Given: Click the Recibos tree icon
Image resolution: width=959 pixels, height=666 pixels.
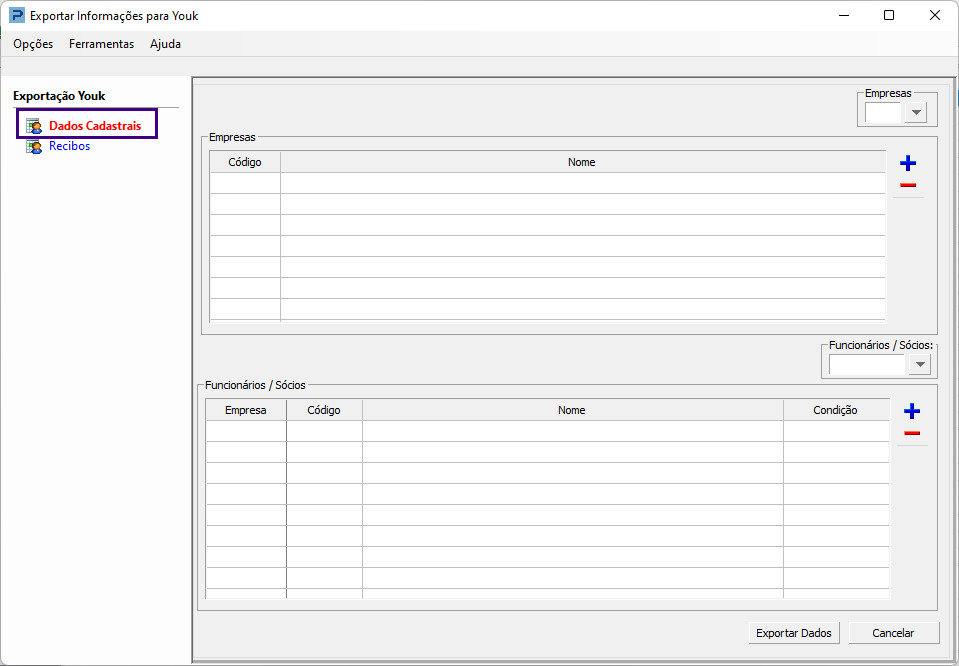Looking at the screenshot, I should point(34,146).
